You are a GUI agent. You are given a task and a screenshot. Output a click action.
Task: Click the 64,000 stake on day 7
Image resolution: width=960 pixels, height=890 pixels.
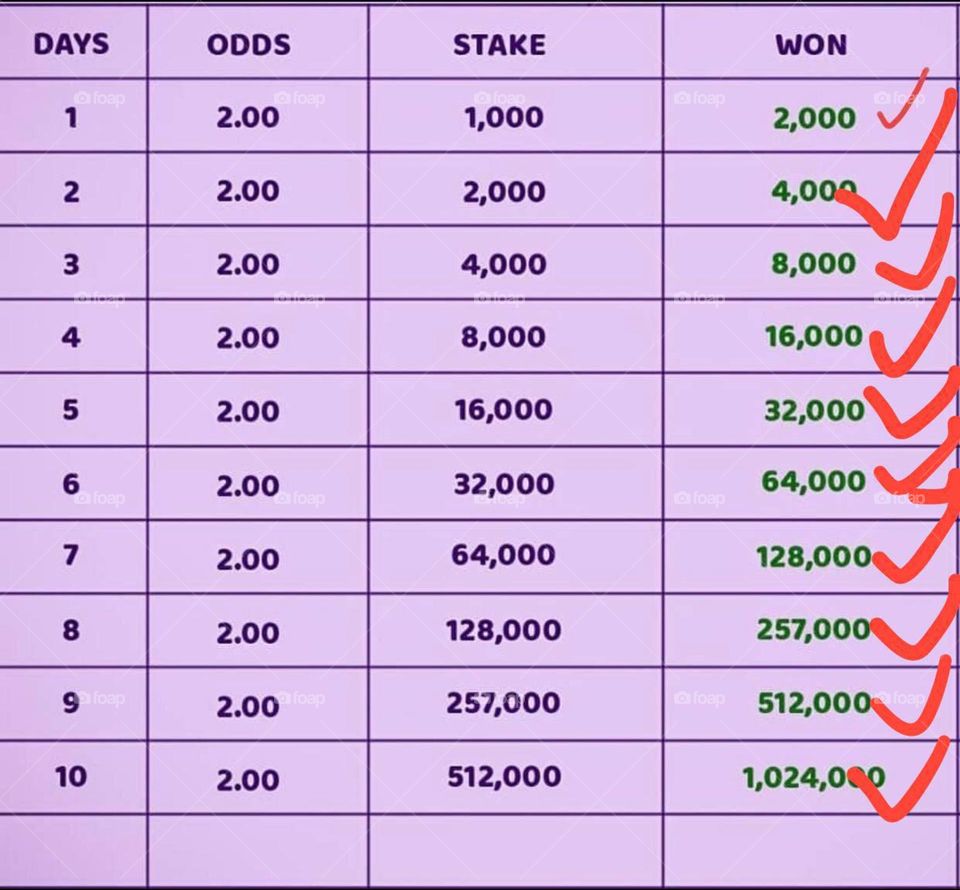click(503, 555)
